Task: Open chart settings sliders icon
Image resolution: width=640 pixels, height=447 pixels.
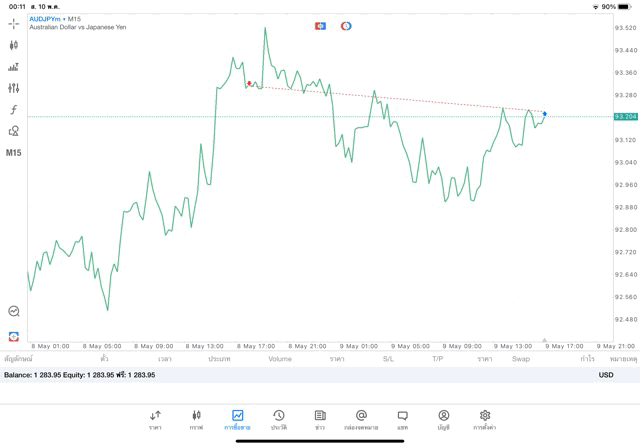Action: (x=13, y=88)
